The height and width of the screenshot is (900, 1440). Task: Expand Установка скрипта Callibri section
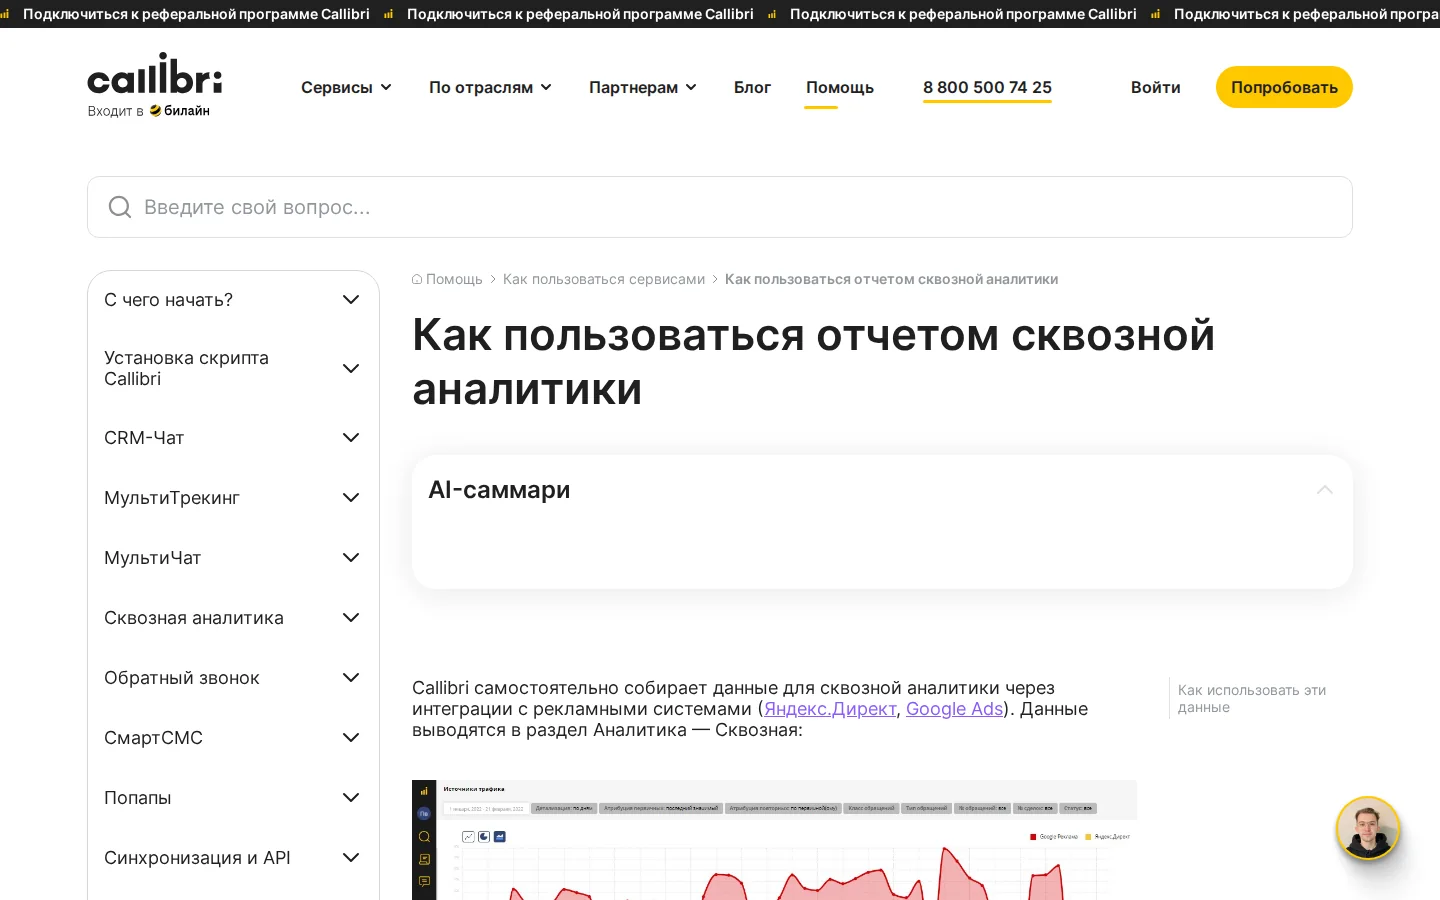[x=232, y=368]
